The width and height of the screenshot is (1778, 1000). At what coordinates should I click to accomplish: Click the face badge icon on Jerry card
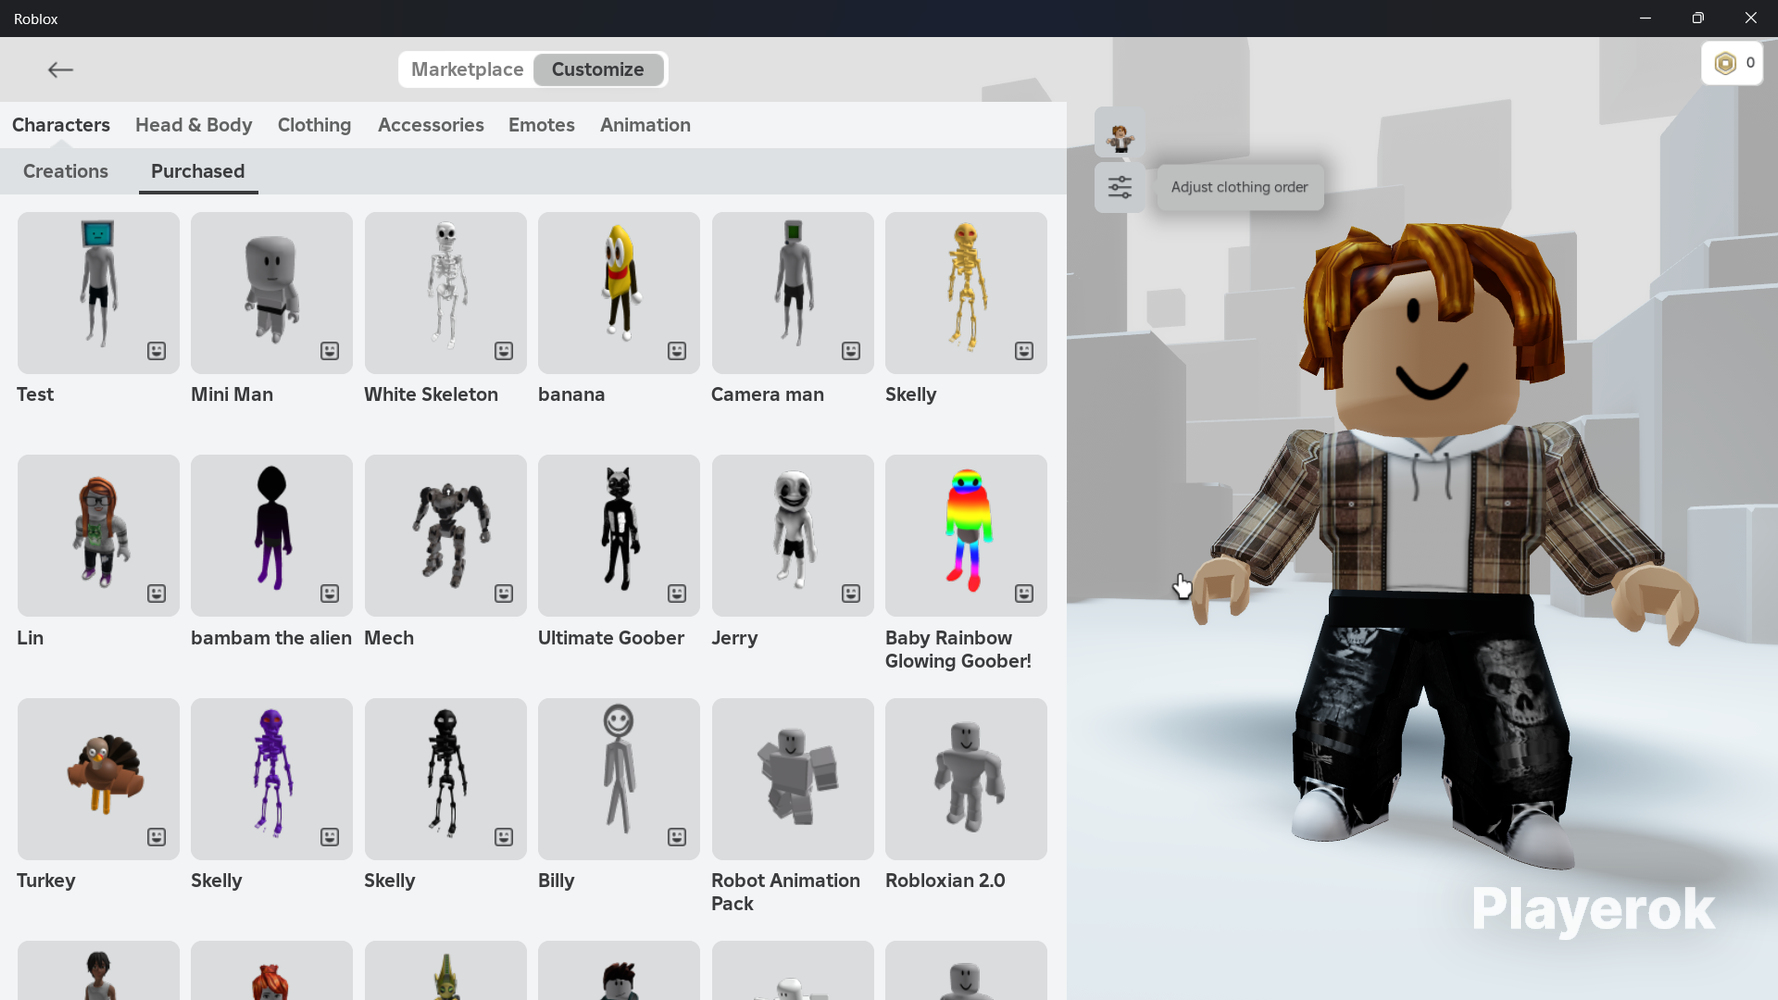[x=850, y=594]
